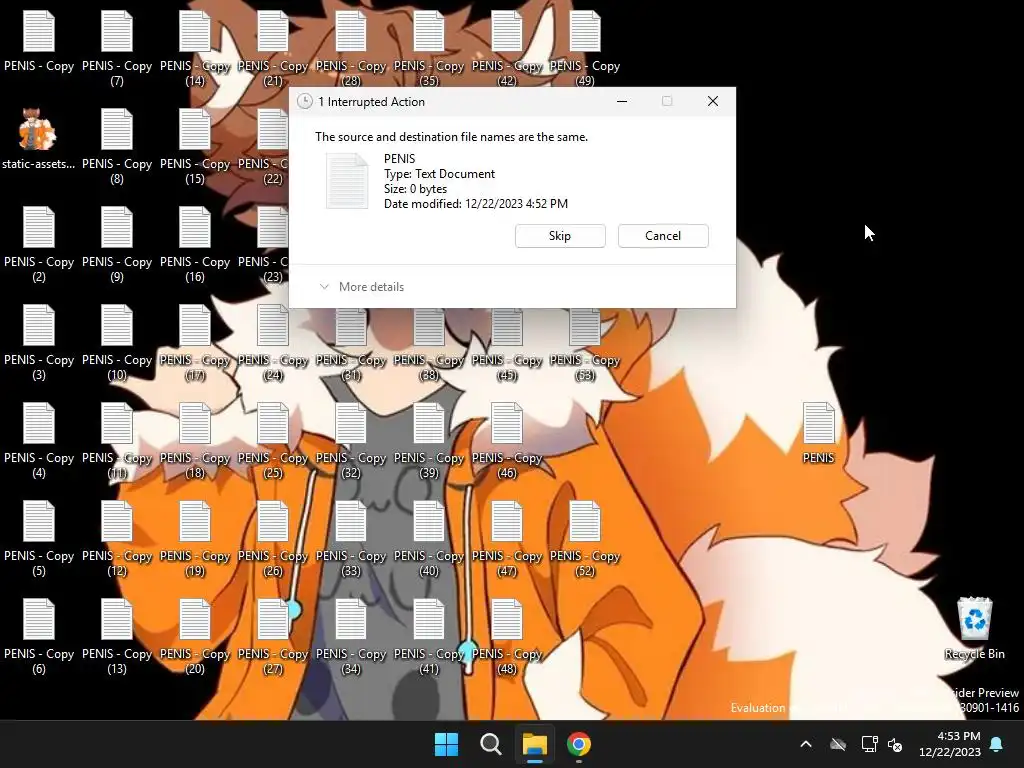Select the 'Copy (20)' text file icon

(195, 619)
